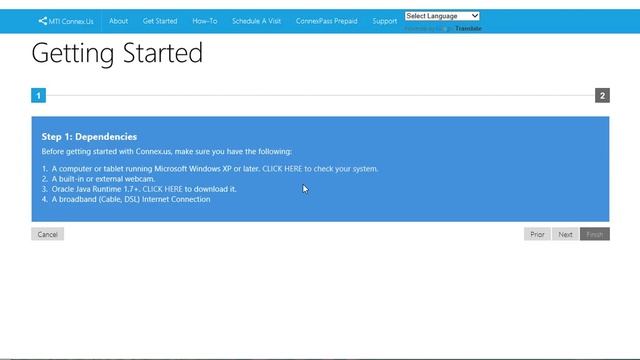Image resolution: width=640 pixels, height=360 pixels.
Task: Click the Finish button
Action: point(595,234)
